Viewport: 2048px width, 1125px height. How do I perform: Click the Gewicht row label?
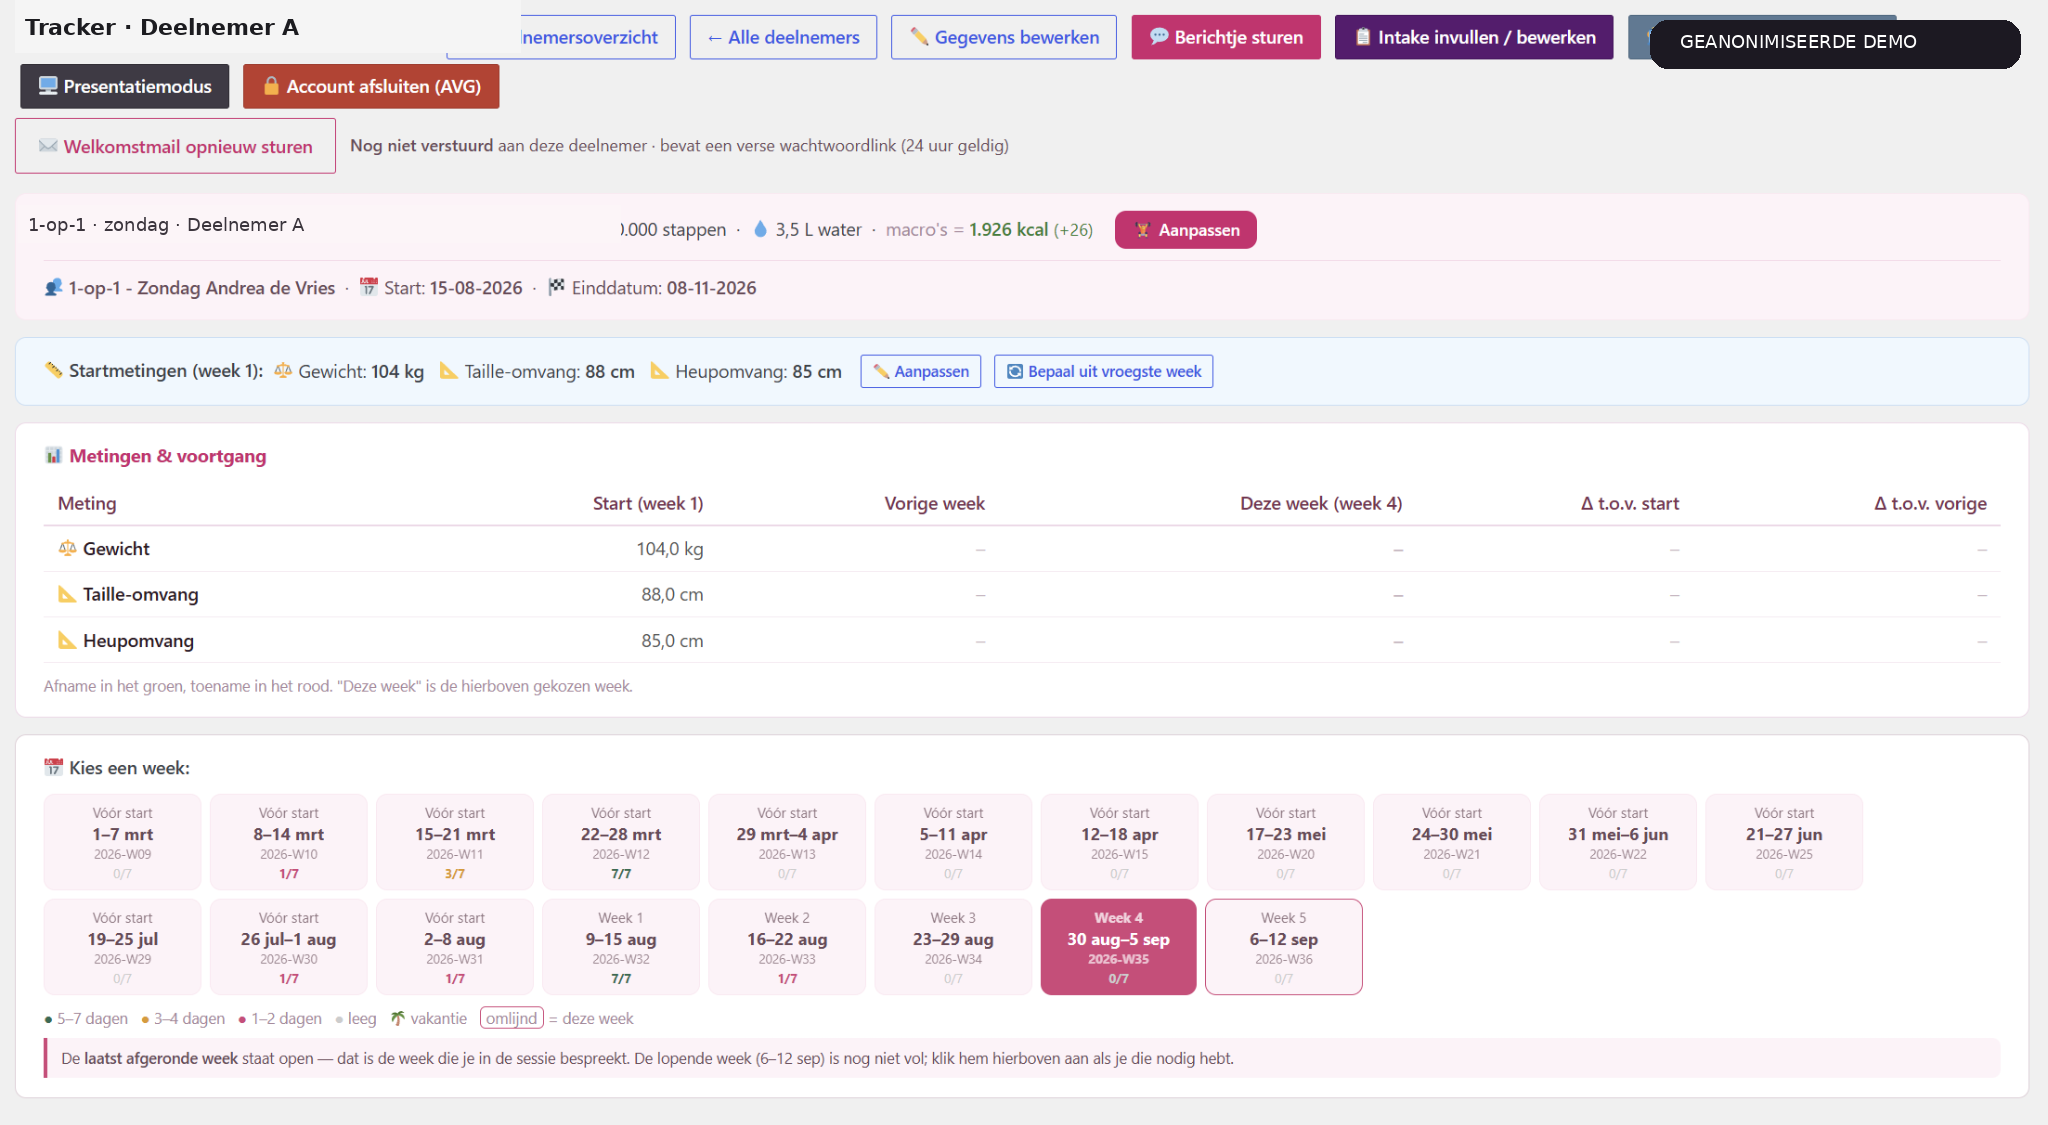(116, 549)
